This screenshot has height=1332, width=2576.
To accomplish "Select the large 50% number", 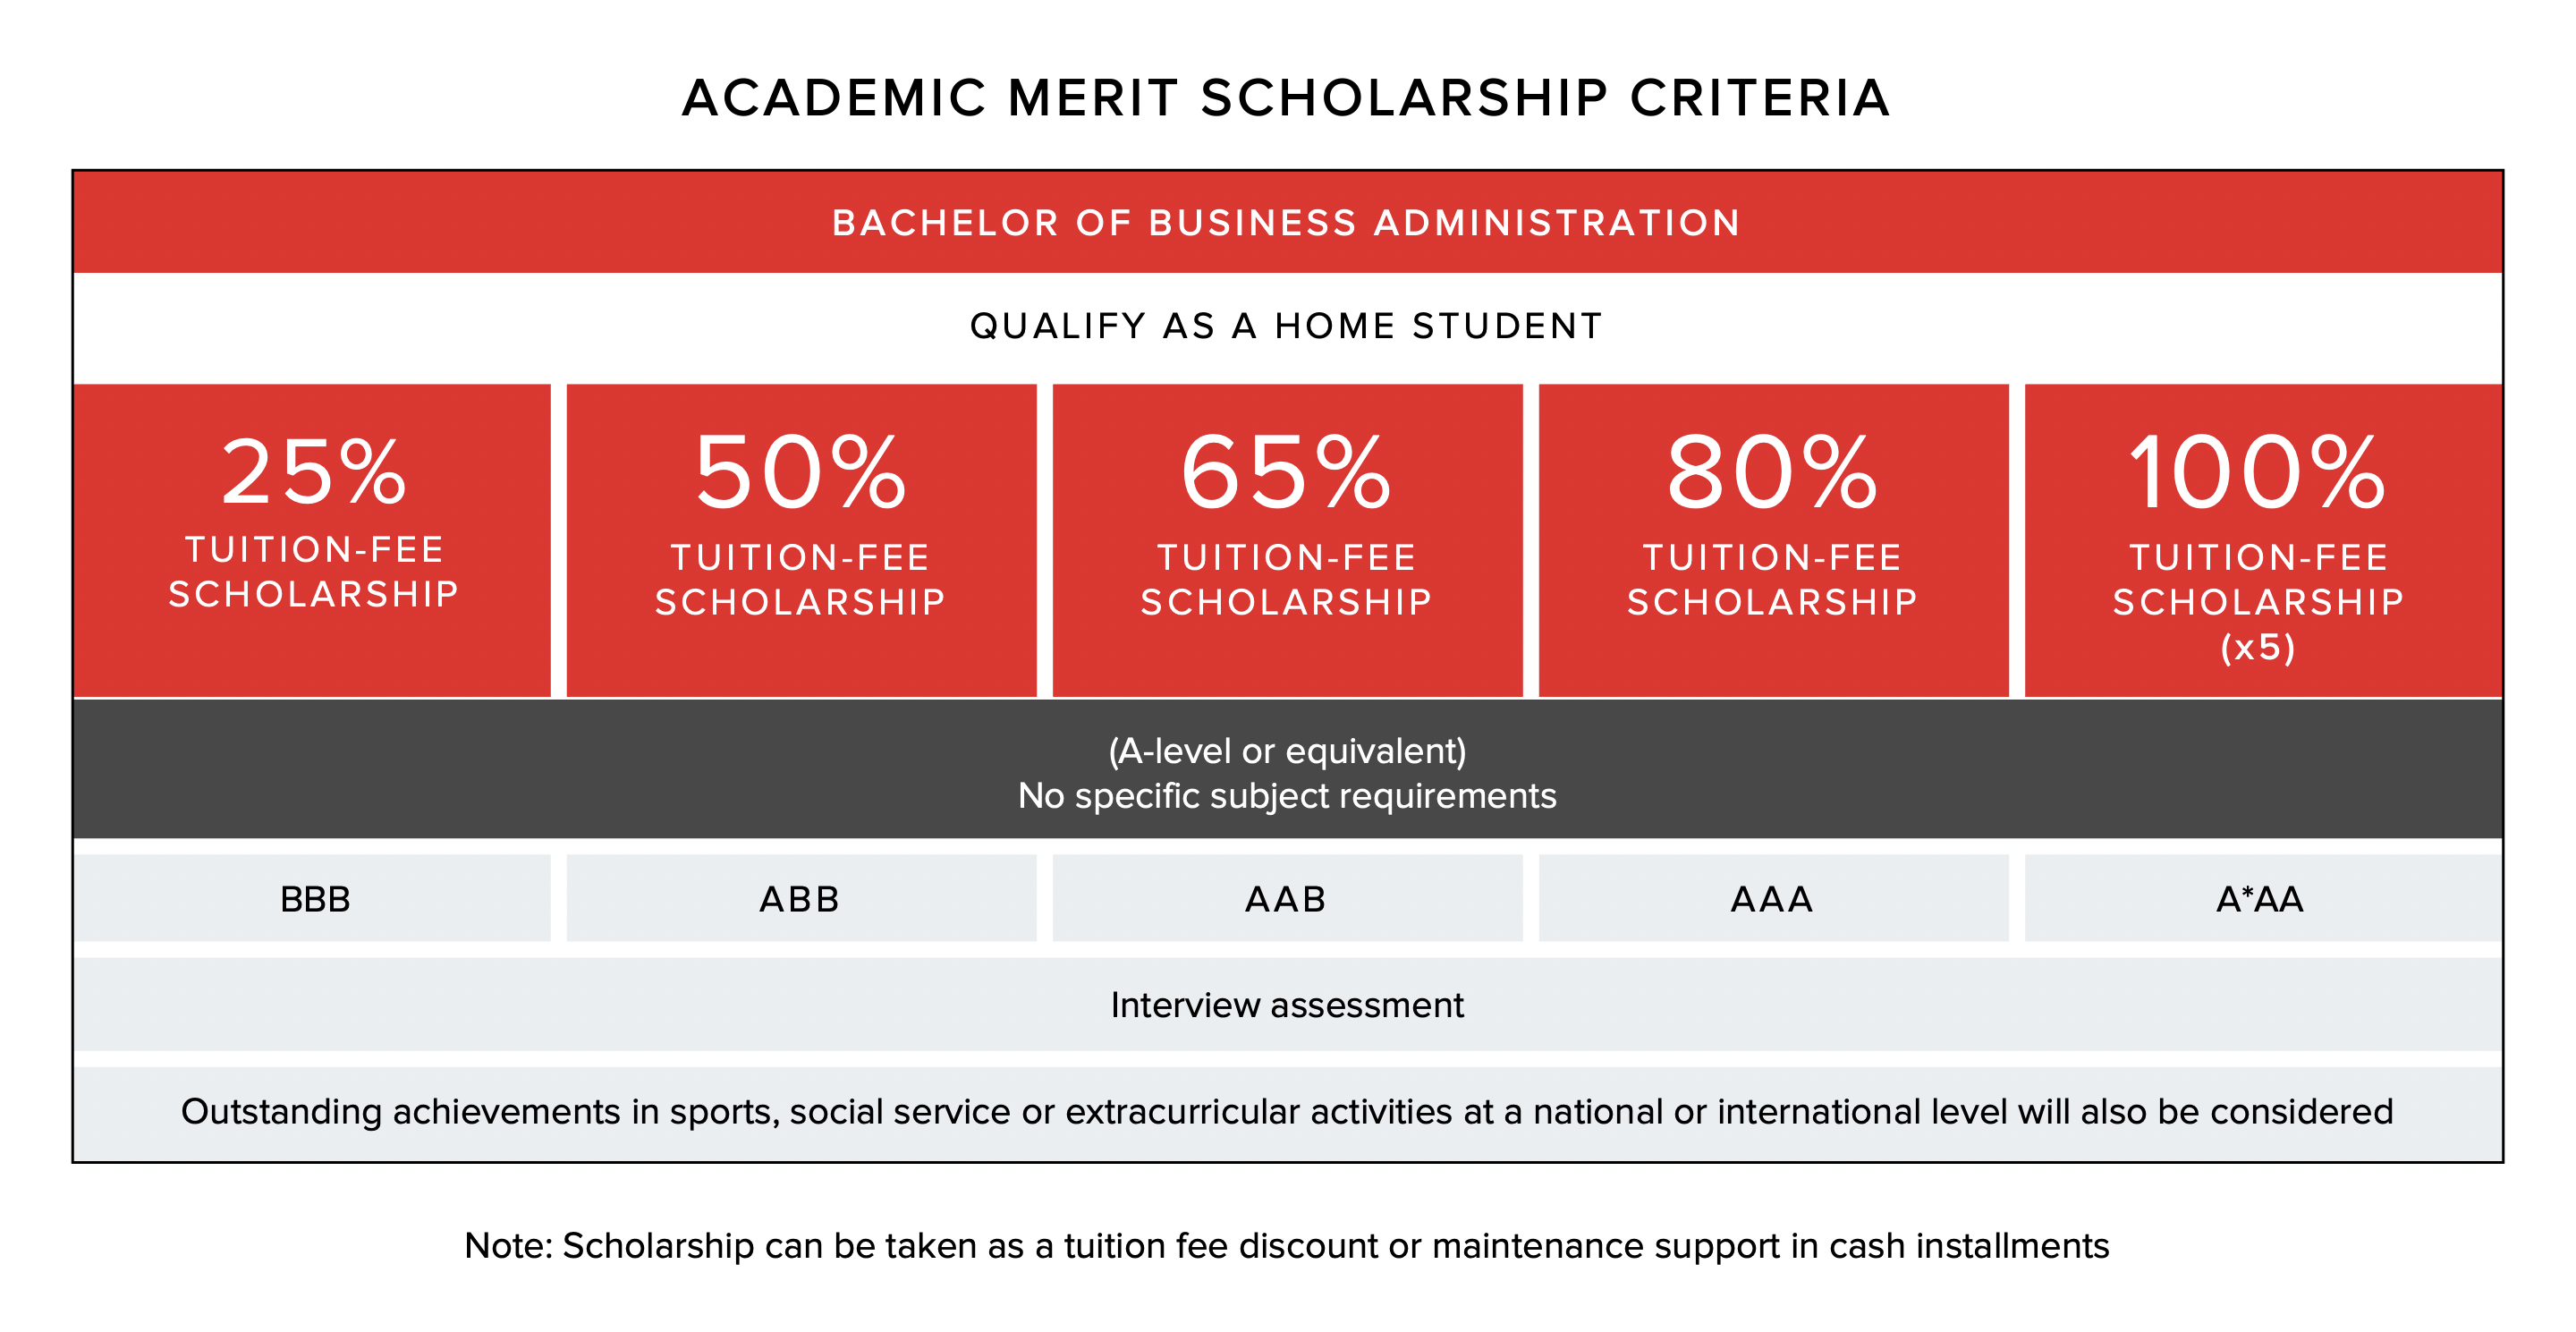I will click(x=800, y=472).
